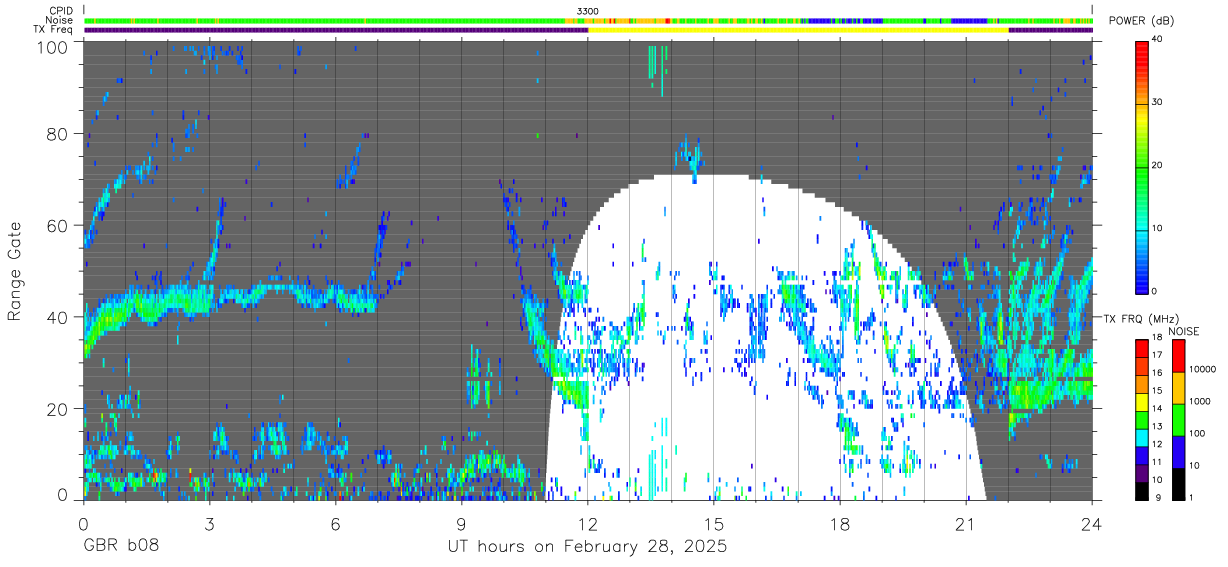Click the black 9 MHz swatch in TX FRQ legend
Viewport: 1228px width, 567px height.
pos(1142,489)
